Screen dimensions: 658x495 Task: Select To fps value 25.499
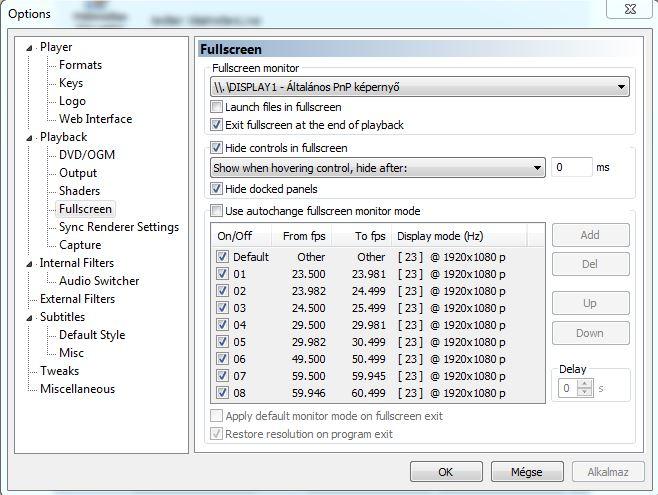(368, 308)
